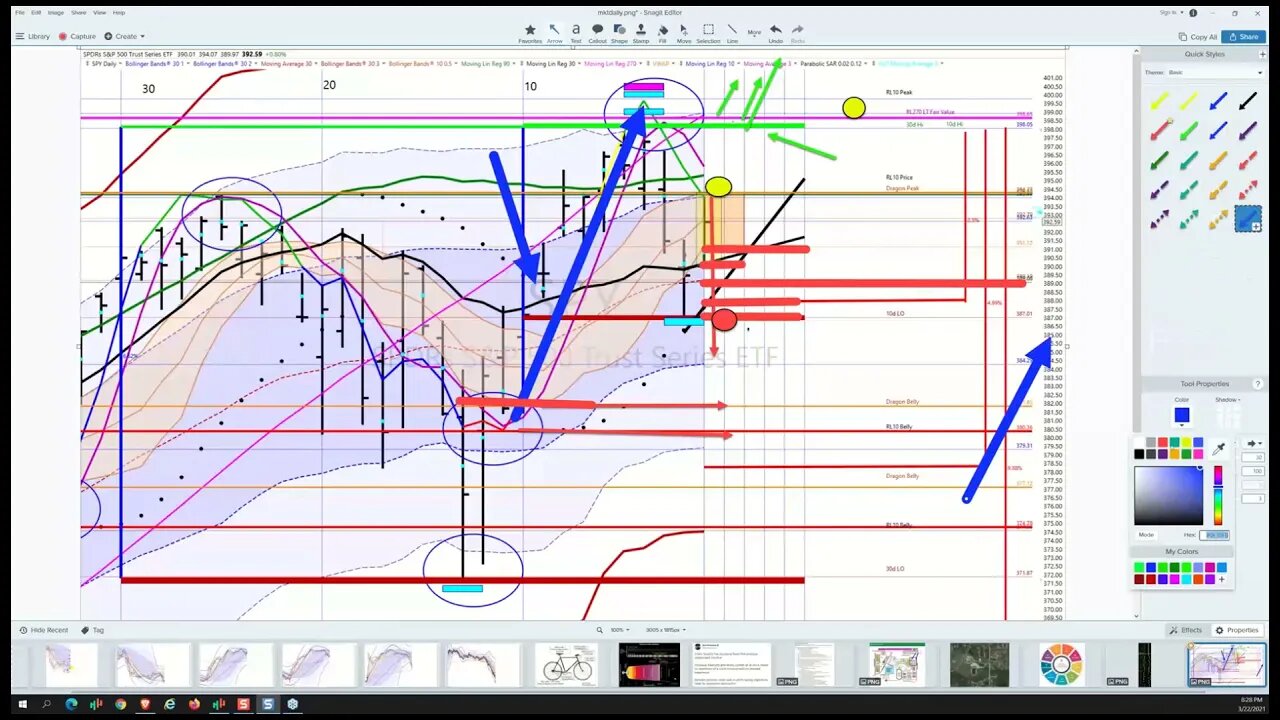Open the Image menu

56,13
